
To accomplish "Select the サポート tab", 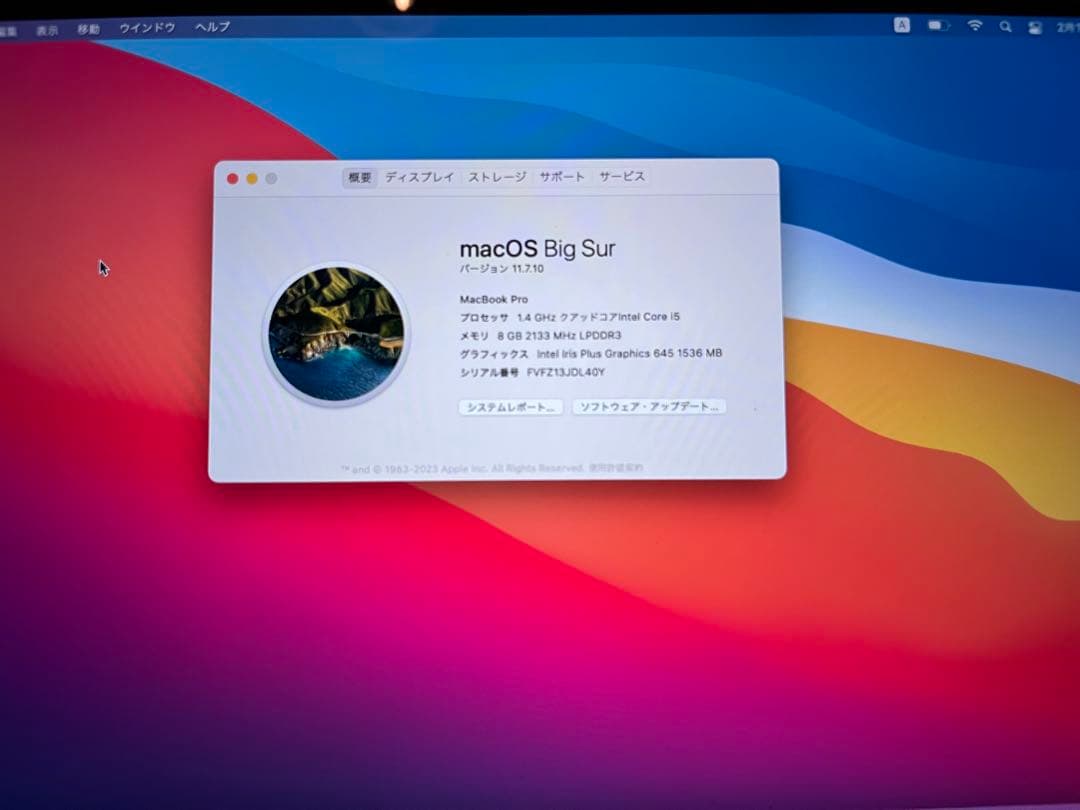I will pos(561,176).
